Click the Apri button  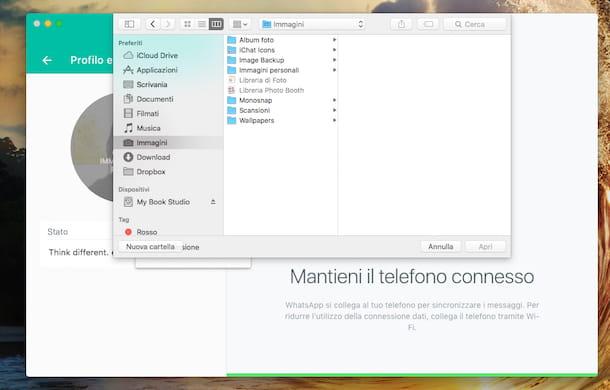[486, 247]
